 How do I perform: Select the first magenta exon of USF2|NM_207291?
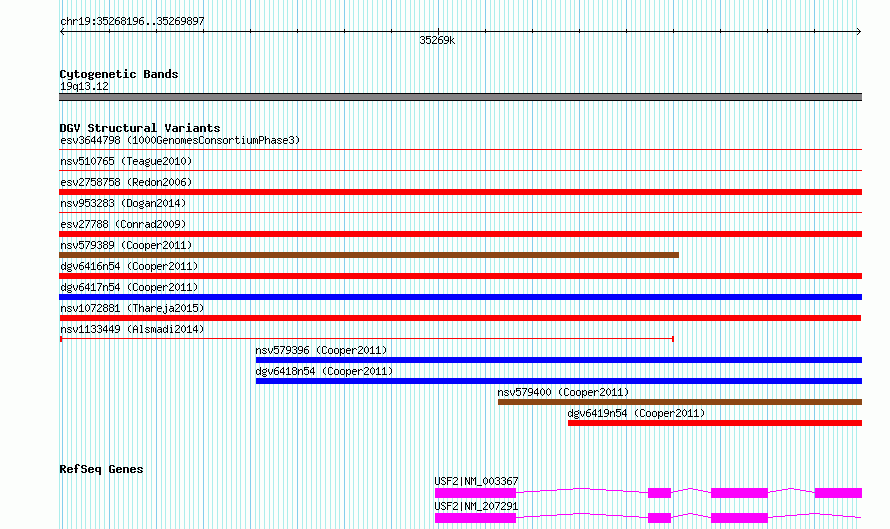[x=476, y=518]
